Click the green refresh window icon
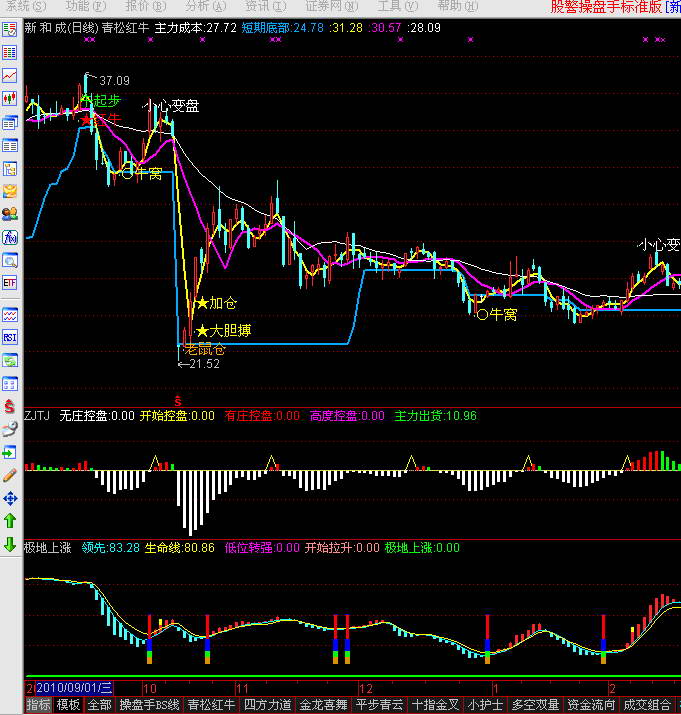 [x=10, y=361]
